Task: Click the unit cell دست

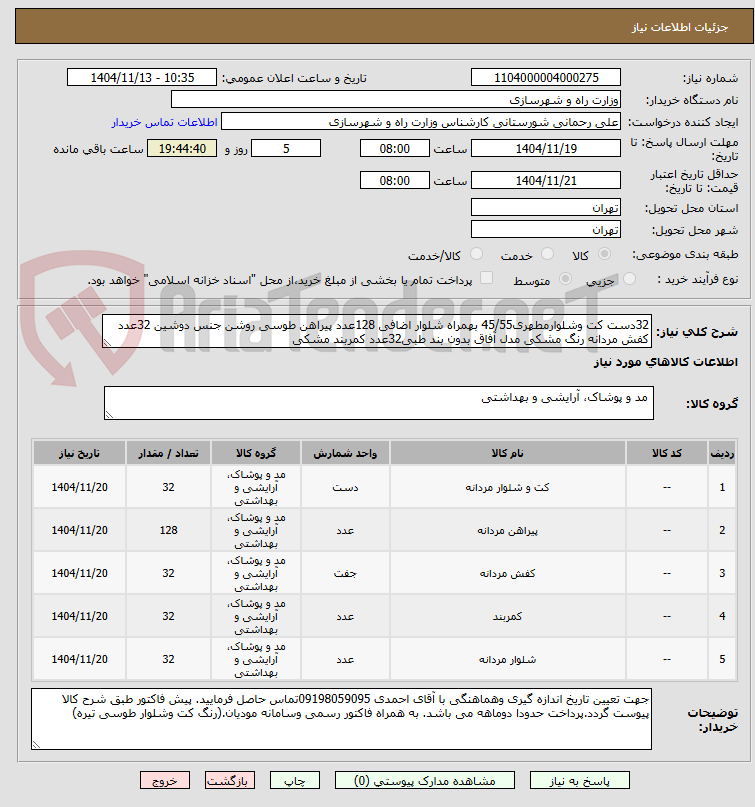Action: pos(345,487)
